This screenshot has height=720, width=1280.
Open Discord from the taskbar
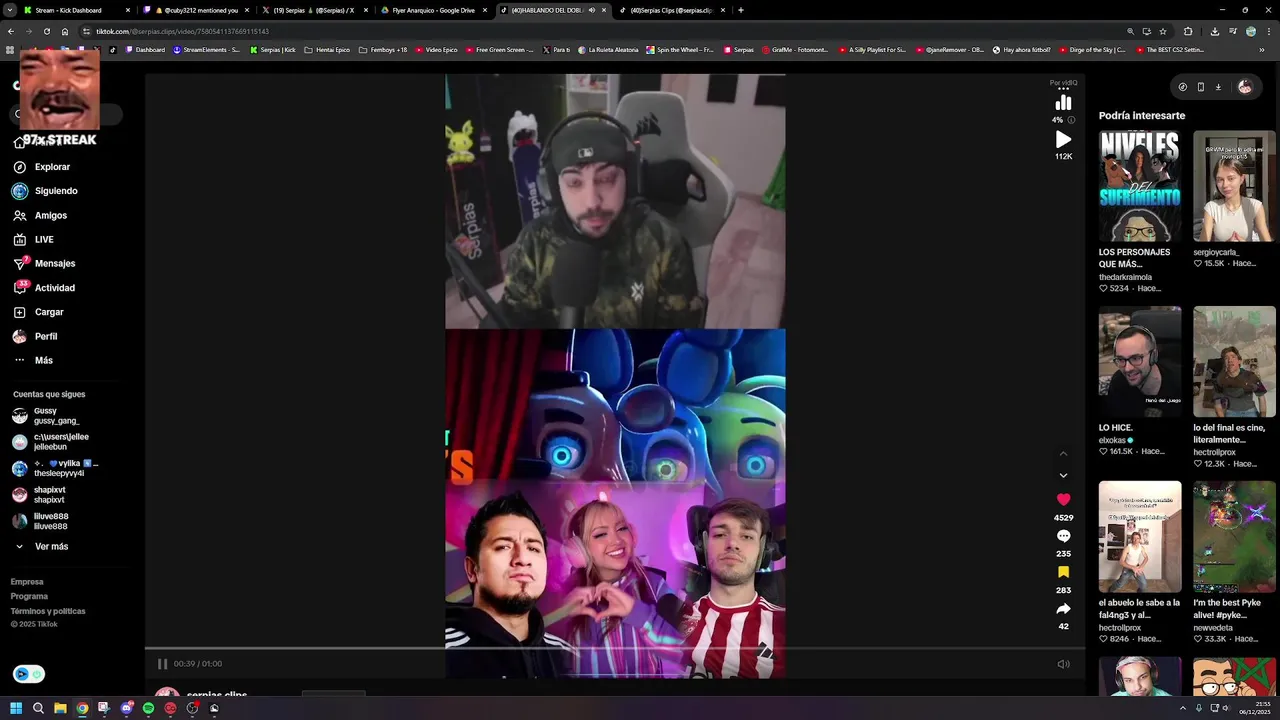coord(126,708)
